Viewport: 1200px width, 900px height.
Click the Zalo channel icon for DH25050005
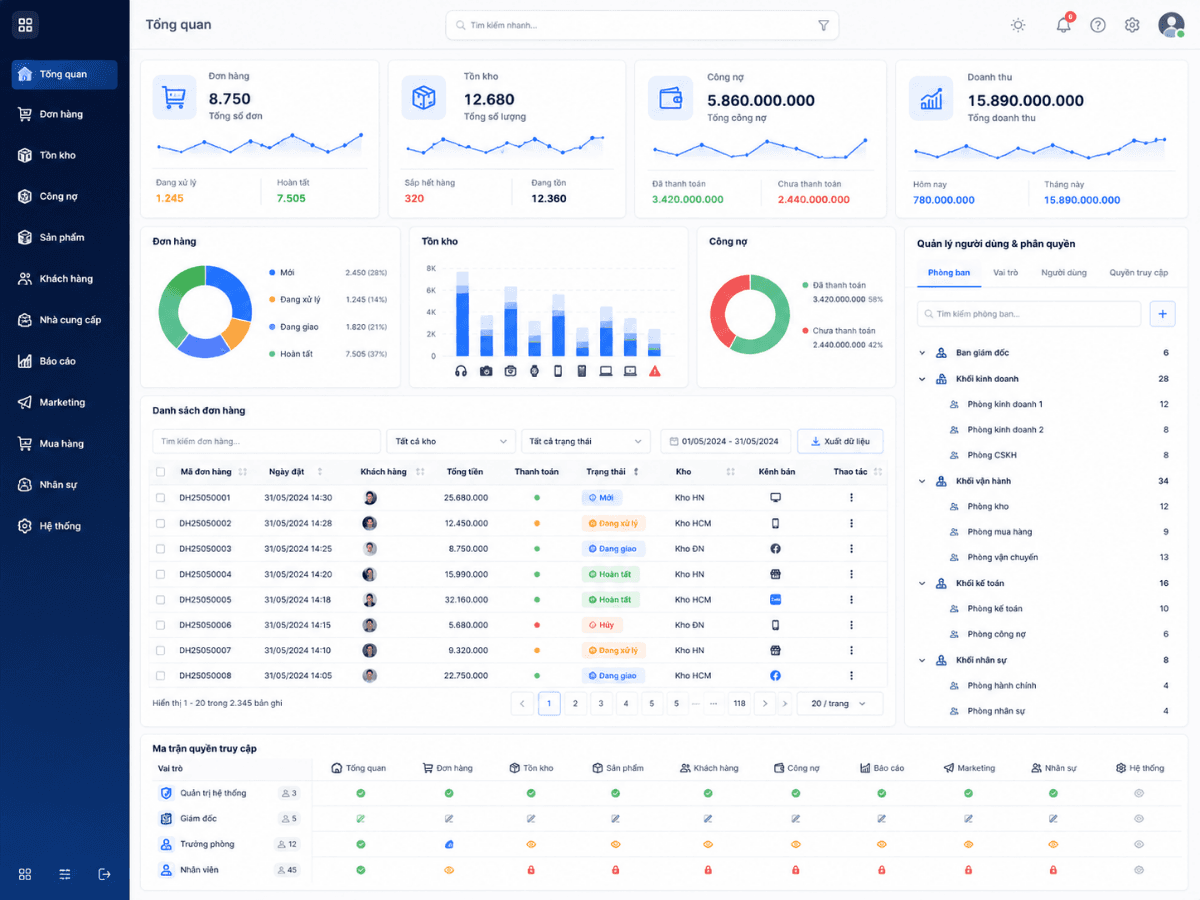pos(775,600)
